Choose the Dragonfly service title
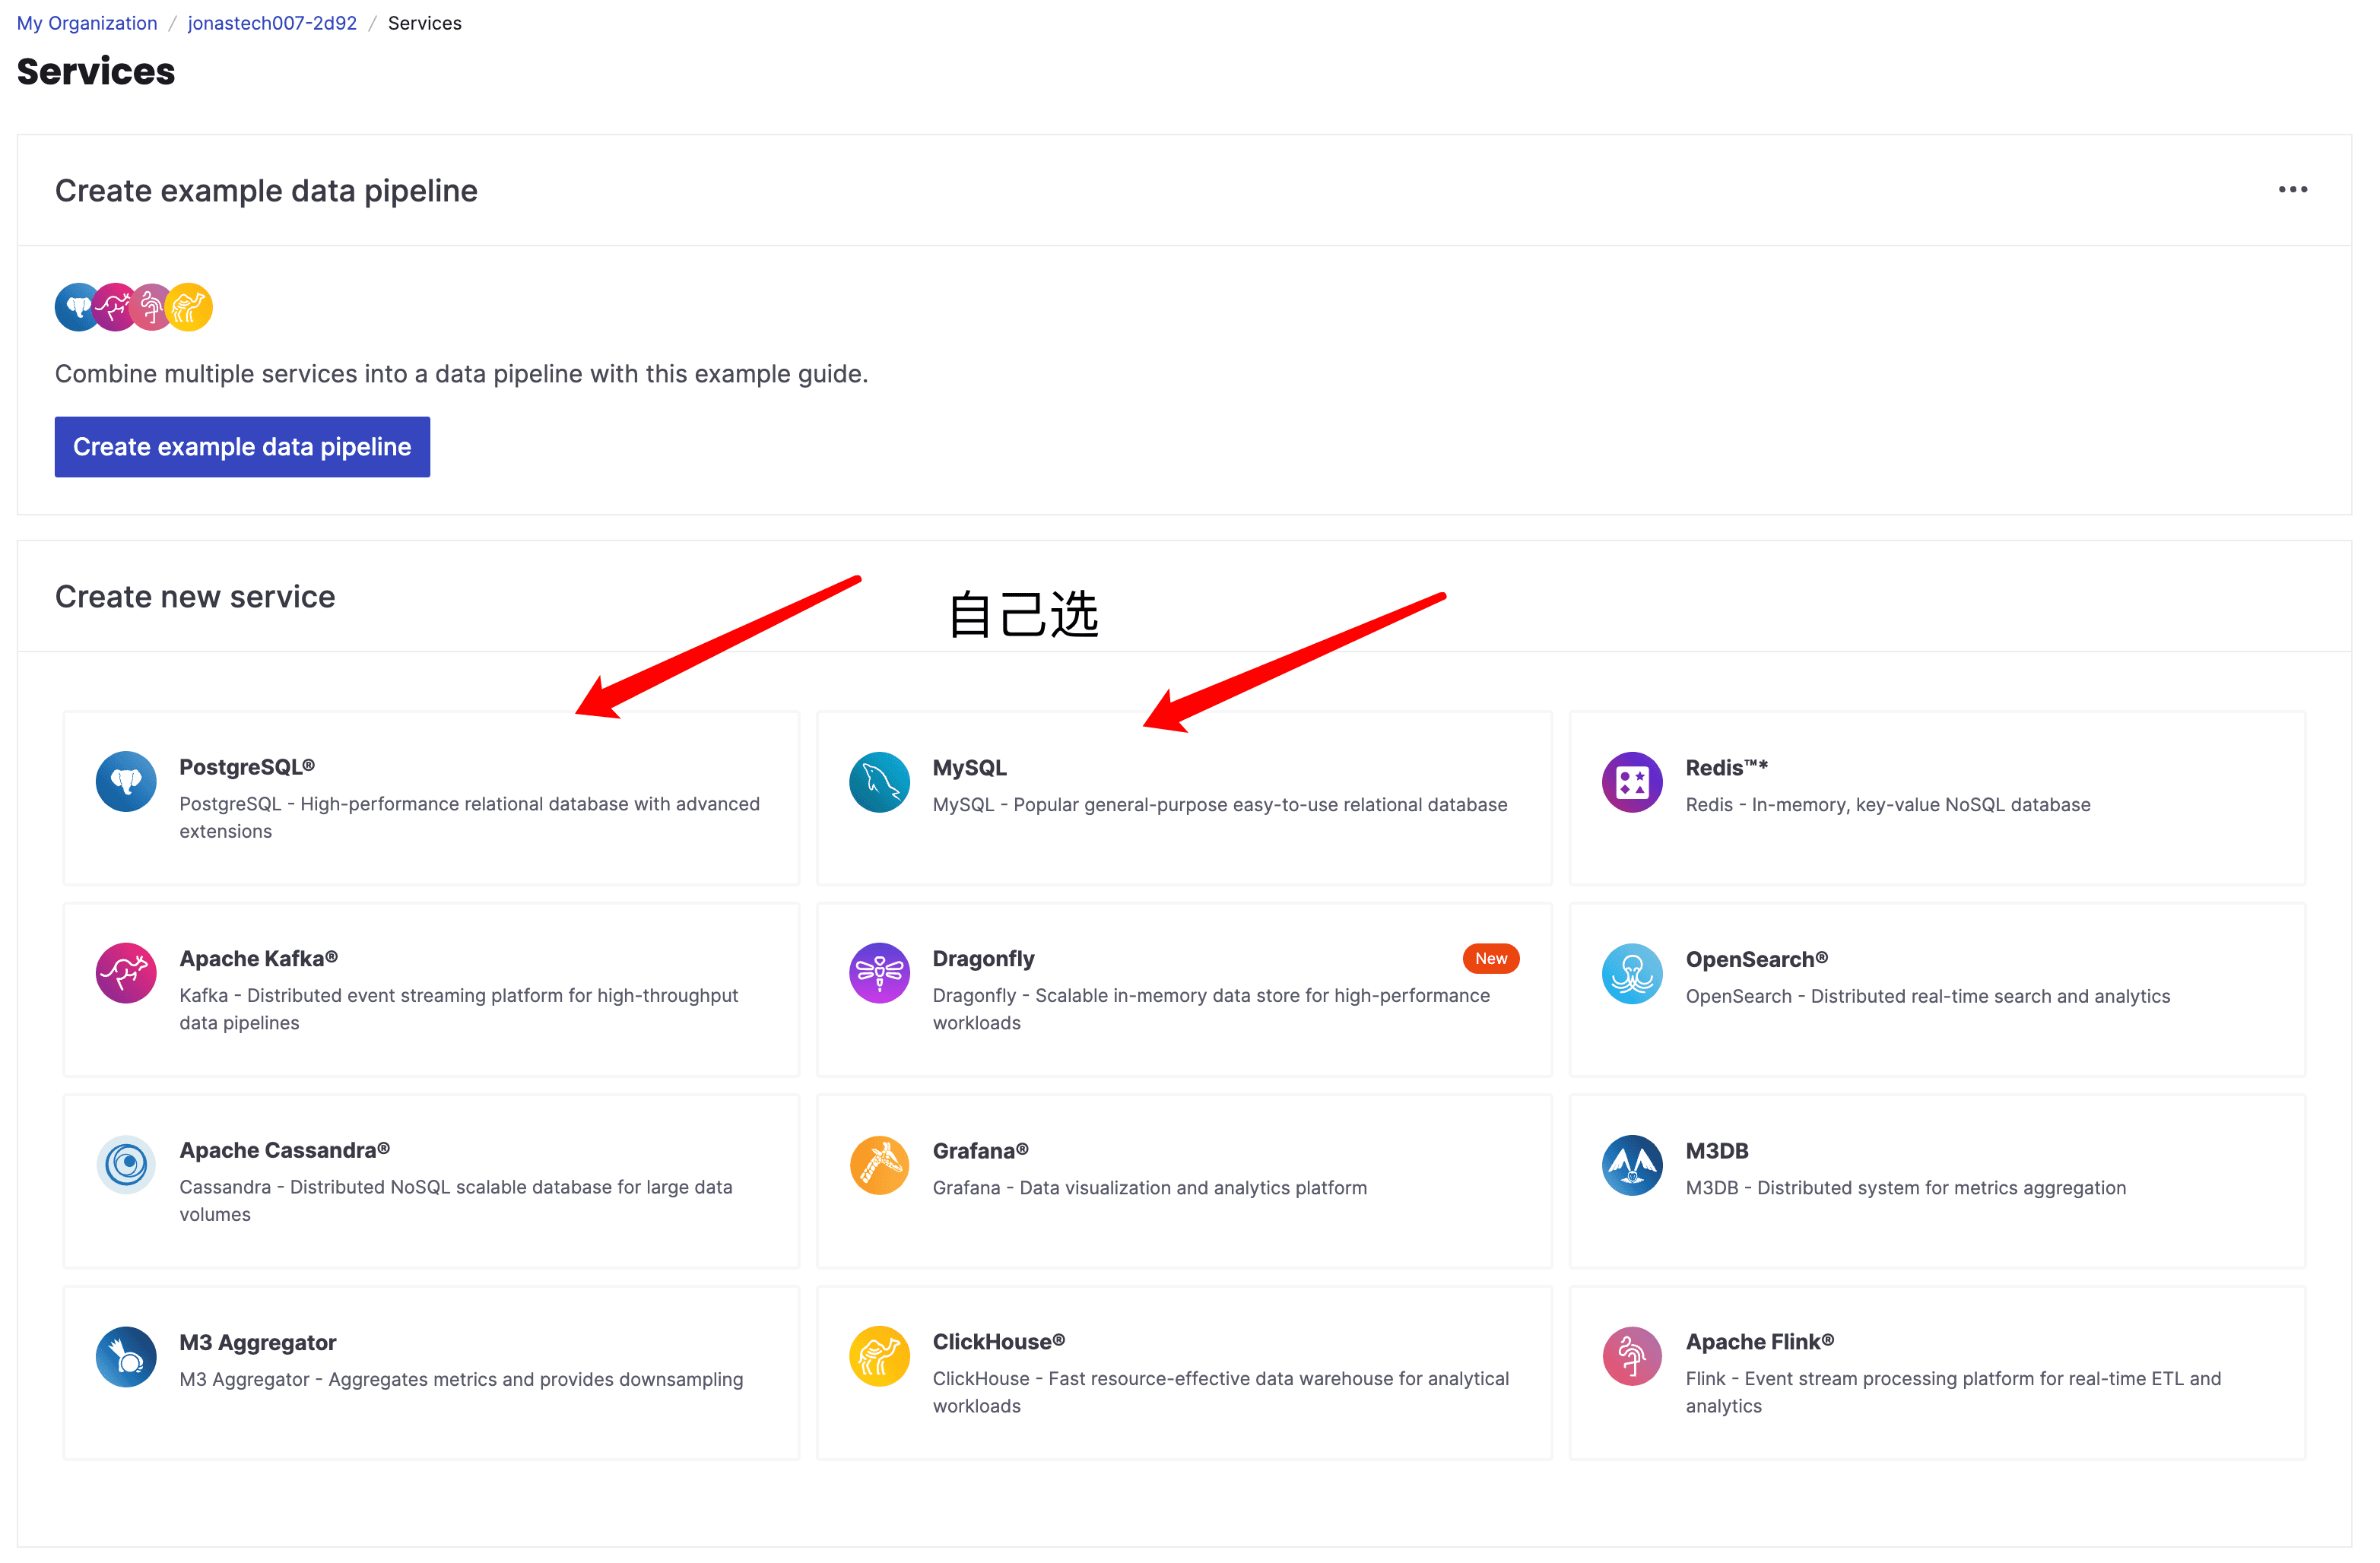 tap(983, 959)
